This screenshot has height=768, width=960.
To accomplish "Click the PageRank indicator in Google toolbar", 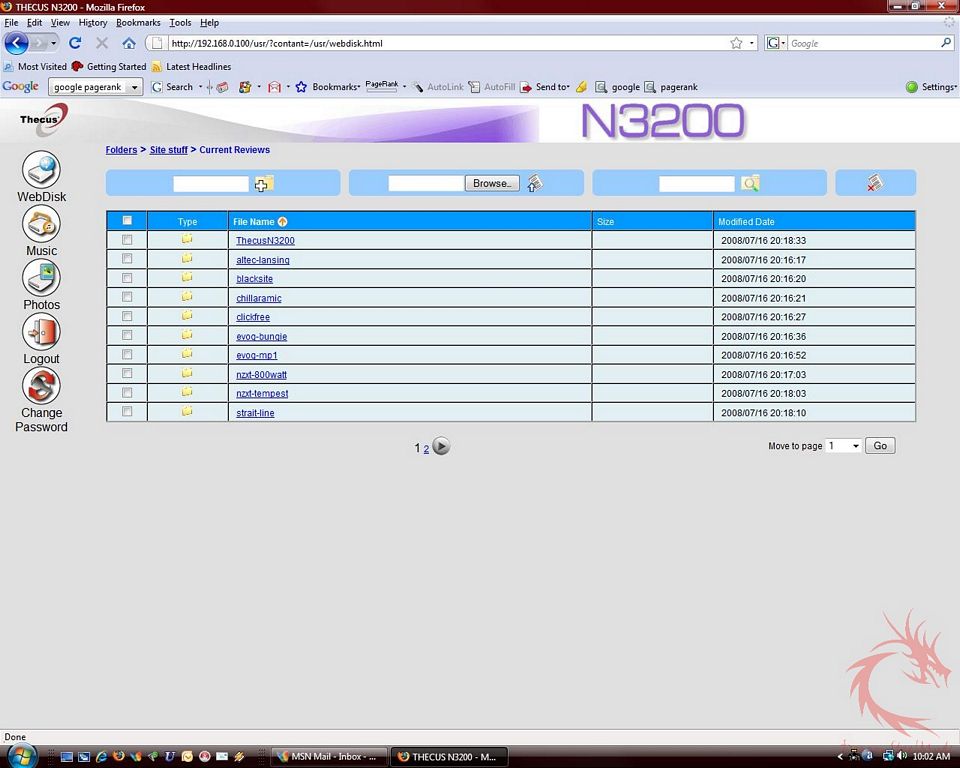I will click(381, 86).
